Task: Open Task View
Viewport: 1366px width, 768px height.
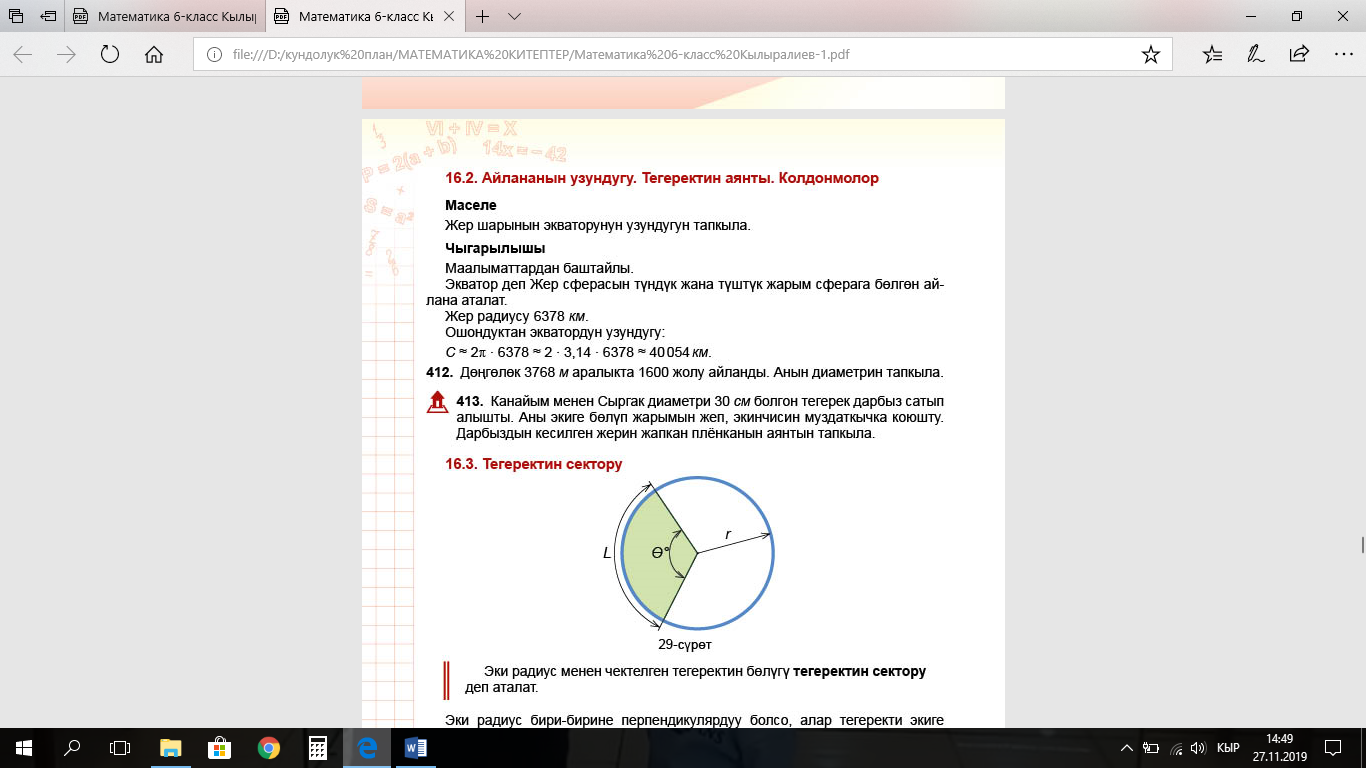Action: 120,747
